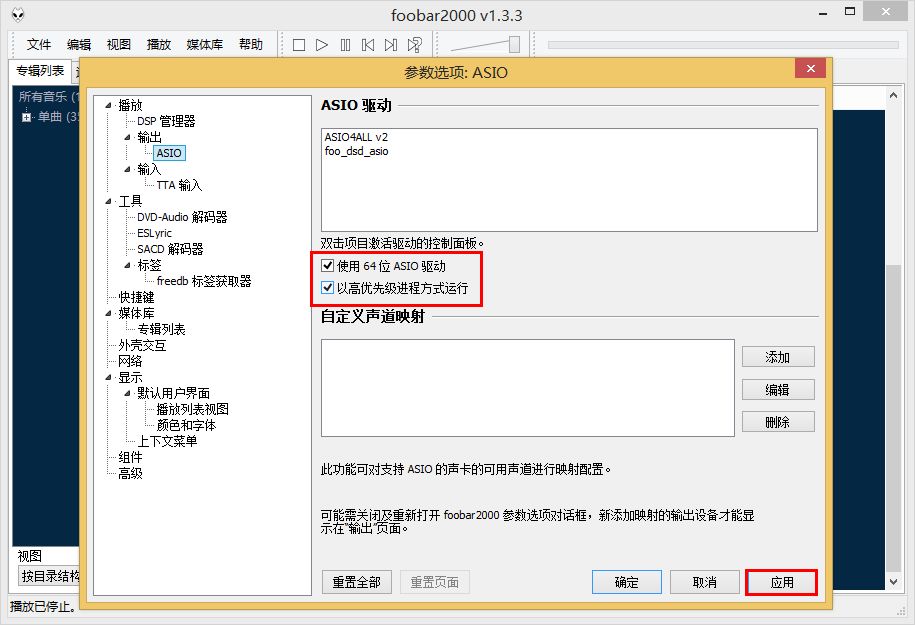Collapse the 输出 tree node
The image size is (915, 625).
point(128,138)
